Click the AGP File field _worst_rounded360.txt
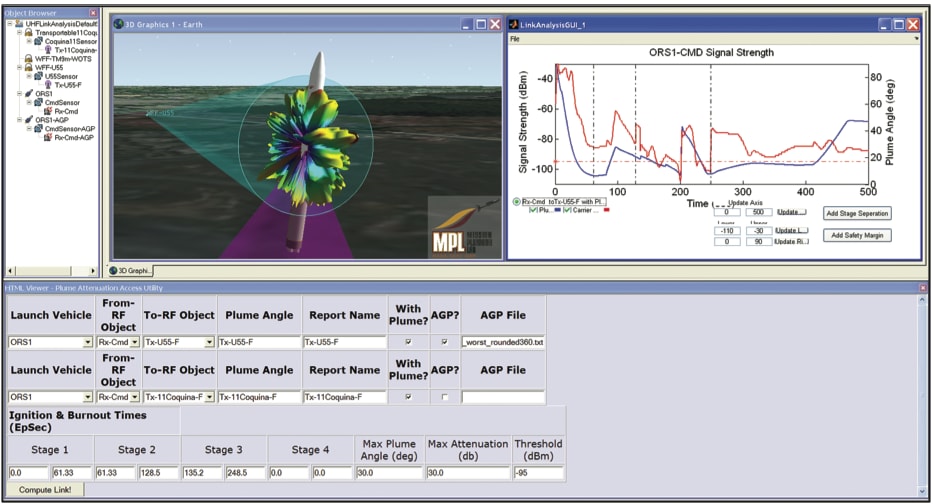Image resolution: width=934 pixels, height=504 pixels. [503, 342]
